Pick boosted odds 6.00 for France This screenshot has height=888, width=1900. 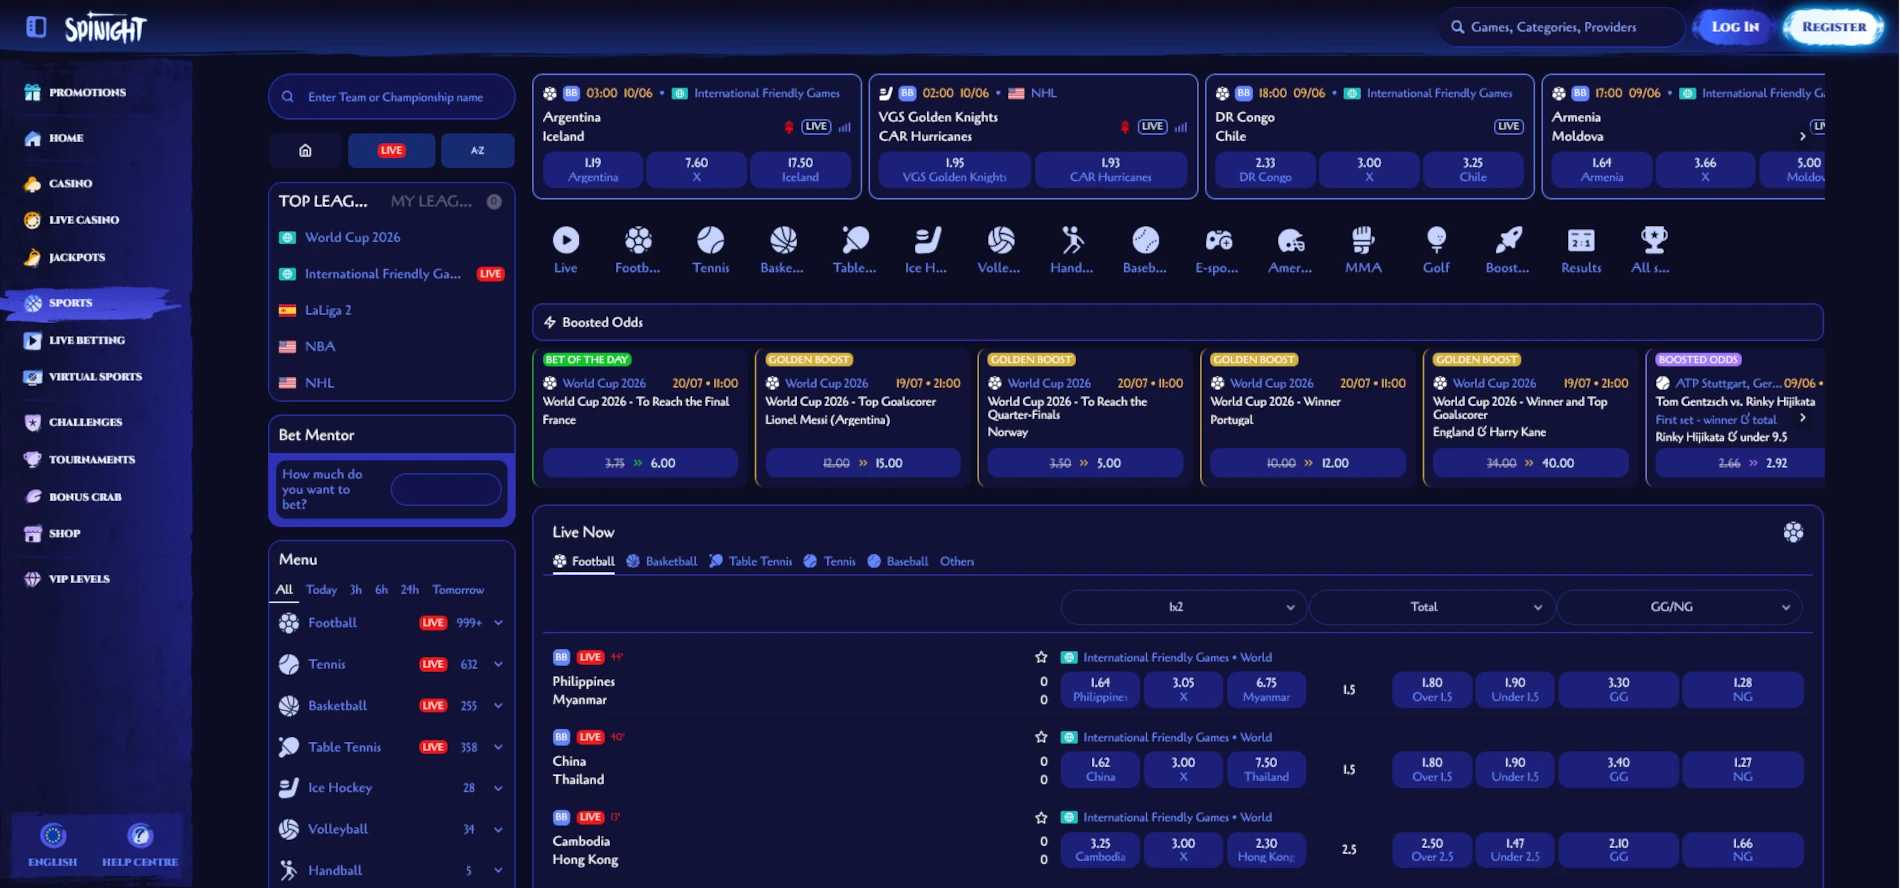tap(640, 463)
